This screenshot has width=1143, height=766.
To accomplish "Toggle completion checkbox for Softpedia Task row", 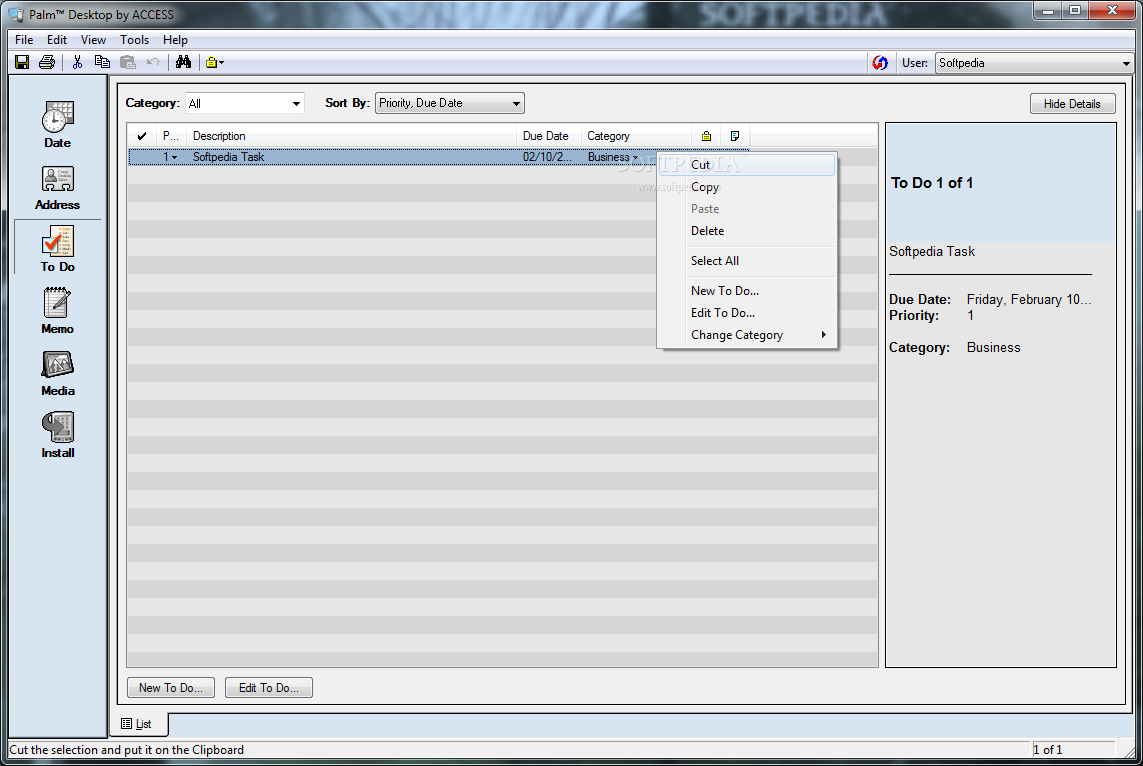I will point(142,157).
